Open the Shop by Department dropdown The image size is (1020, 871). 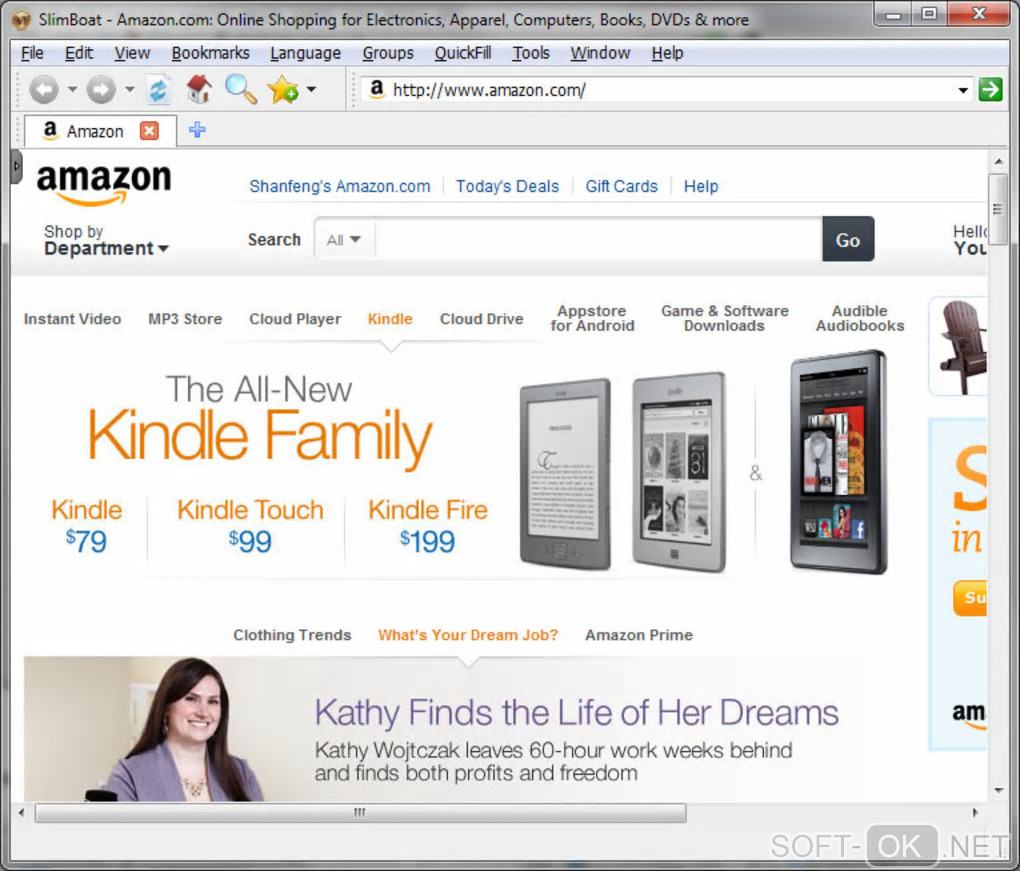[106, 240]
